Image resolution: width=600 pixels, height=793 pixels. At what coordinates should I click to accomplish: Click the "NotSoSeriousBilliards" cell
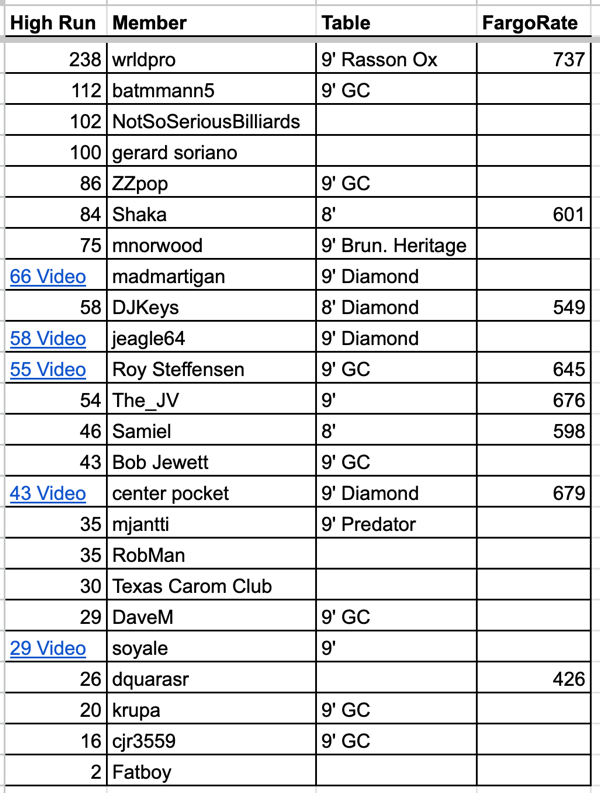coord(207,122)
